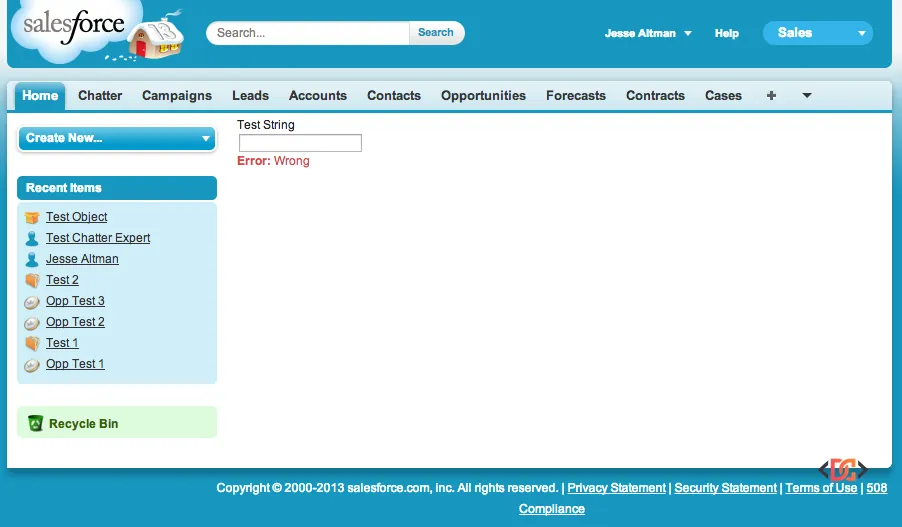902x527 pixels.
Task: Open the Privacy Statement link
Action: pos(616,488)
